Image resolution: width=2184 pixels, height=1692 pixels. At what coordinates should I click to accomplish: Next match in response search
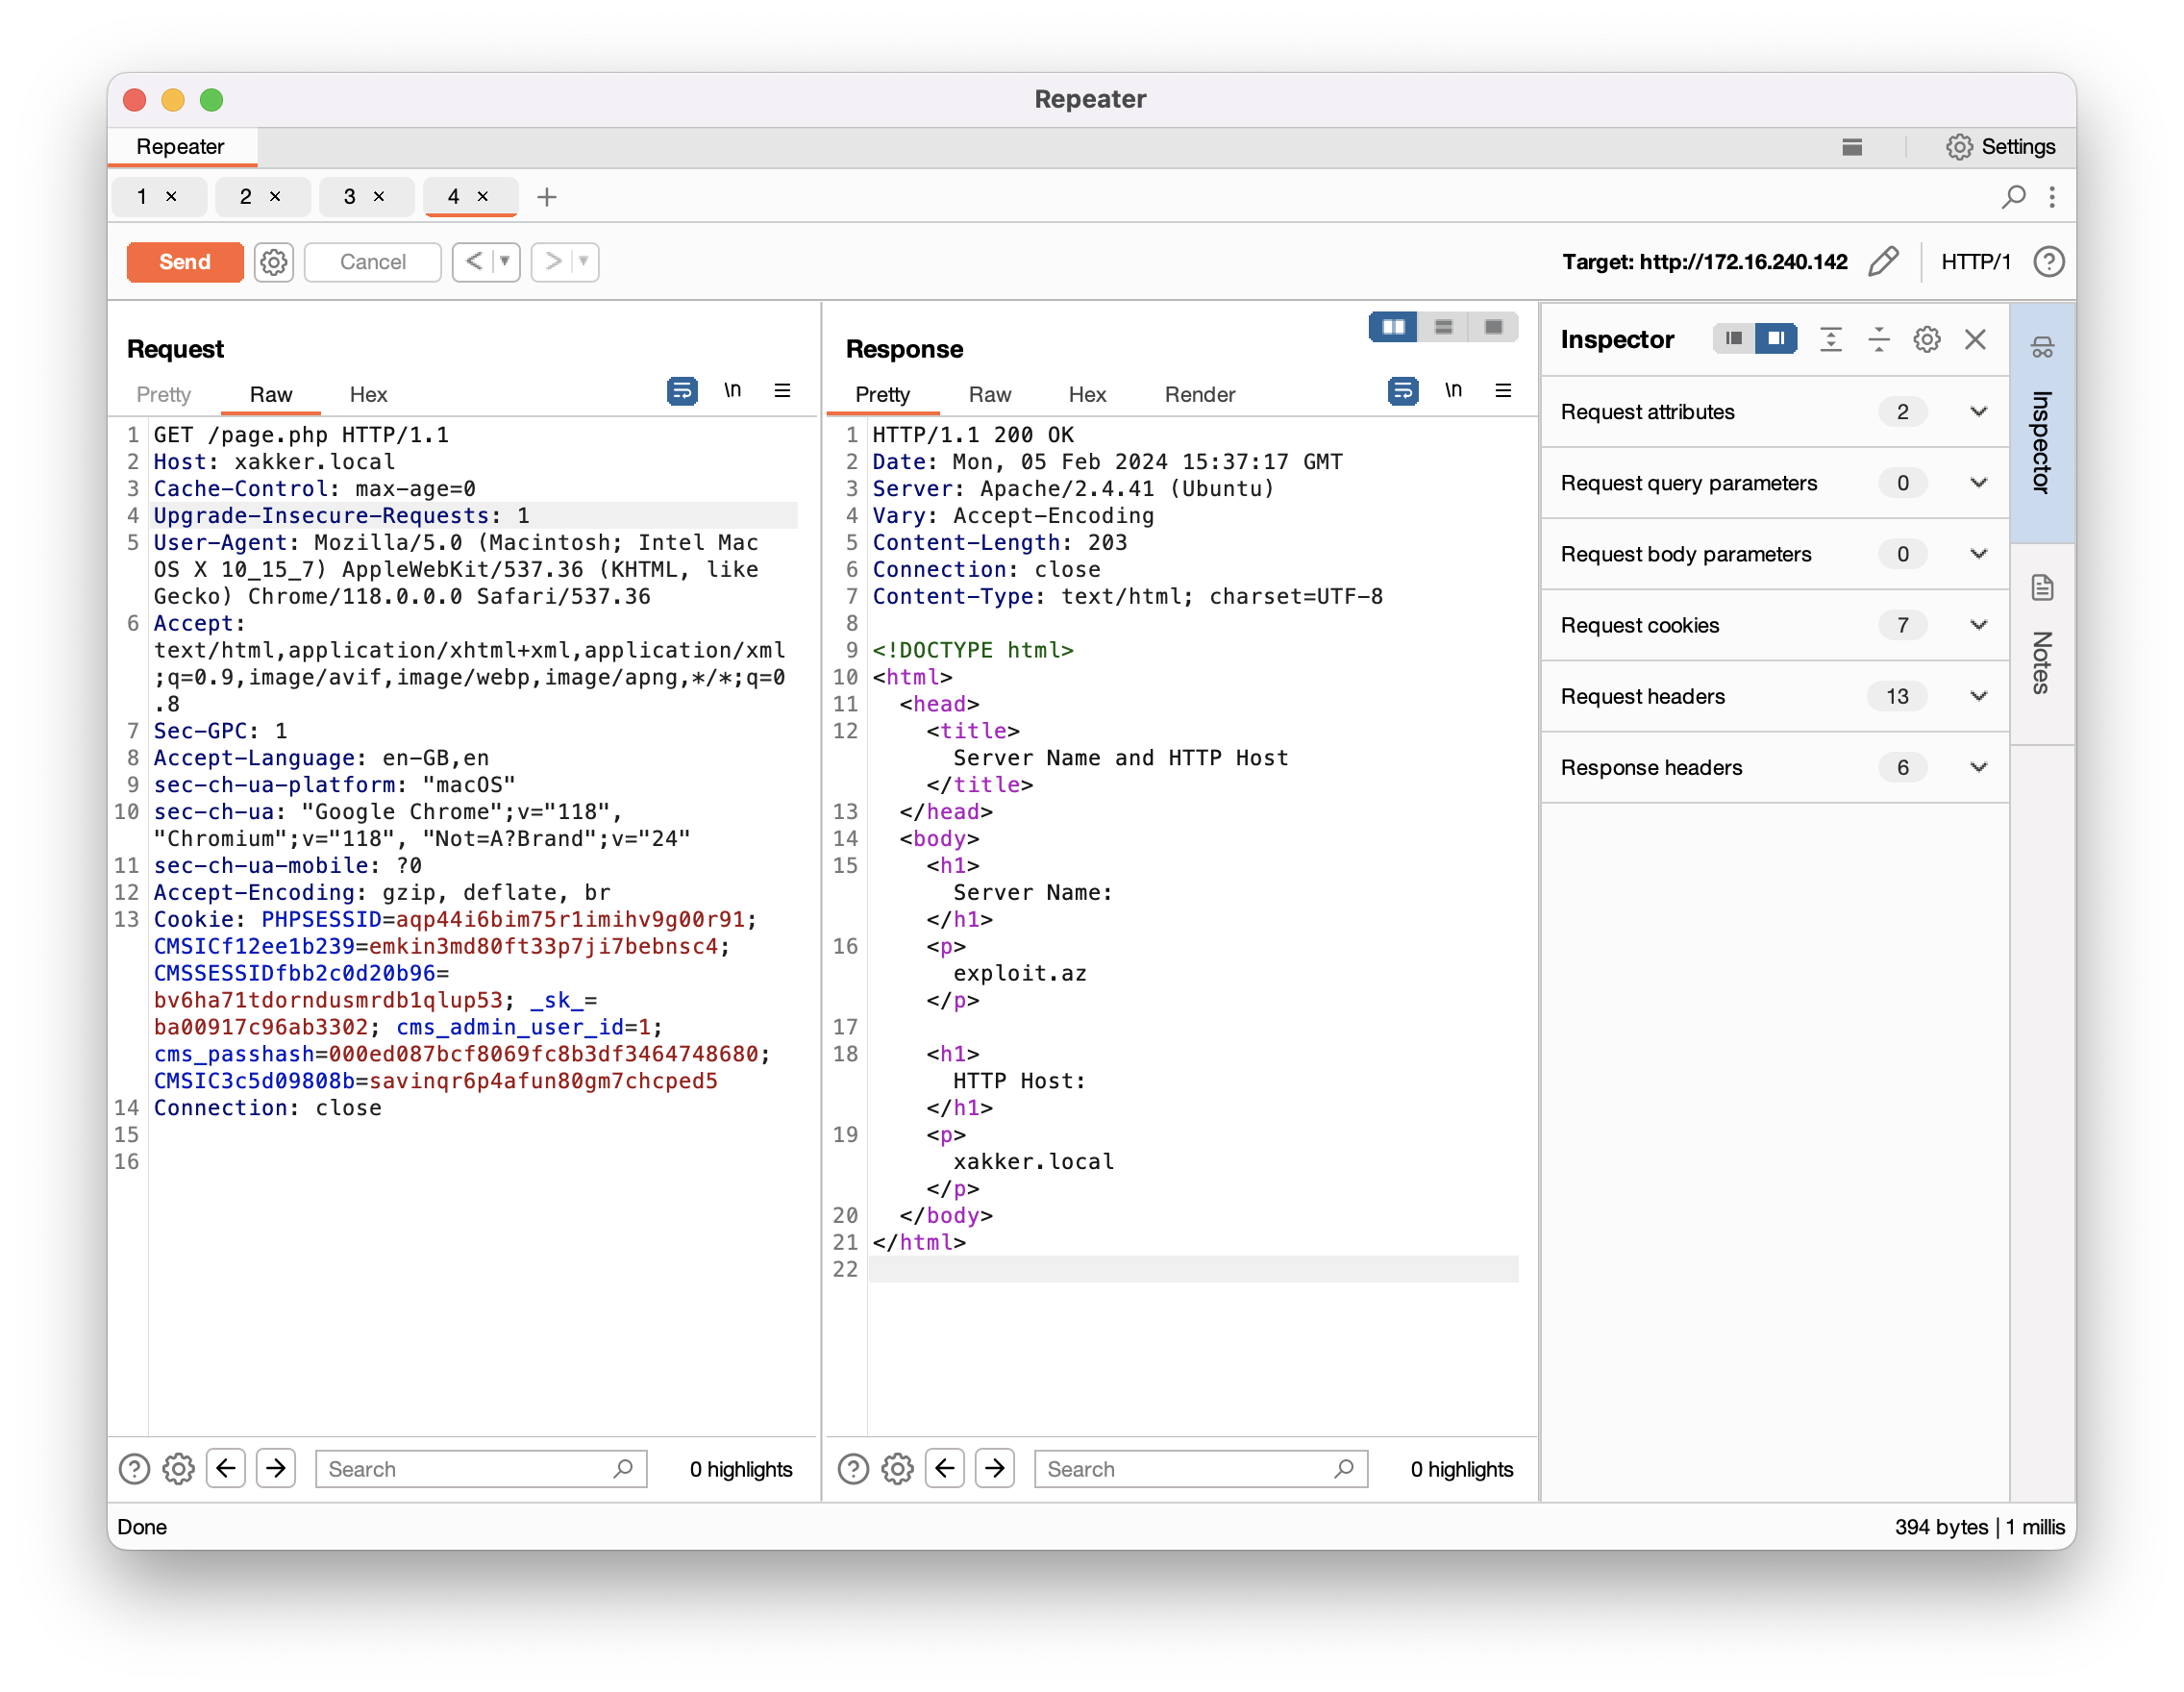coord(995,1468)
